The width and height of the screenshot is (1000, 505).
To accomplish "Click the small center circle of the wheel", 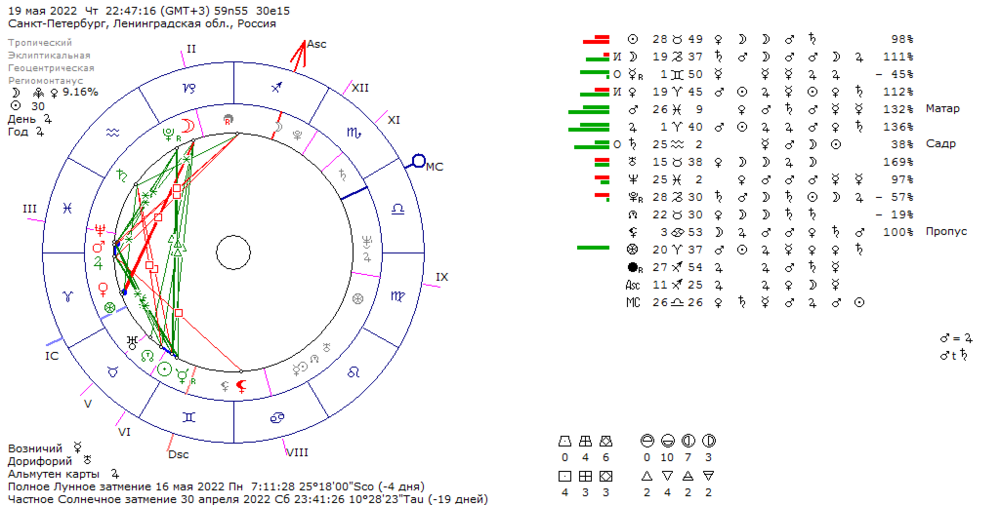I will point(233,252).
